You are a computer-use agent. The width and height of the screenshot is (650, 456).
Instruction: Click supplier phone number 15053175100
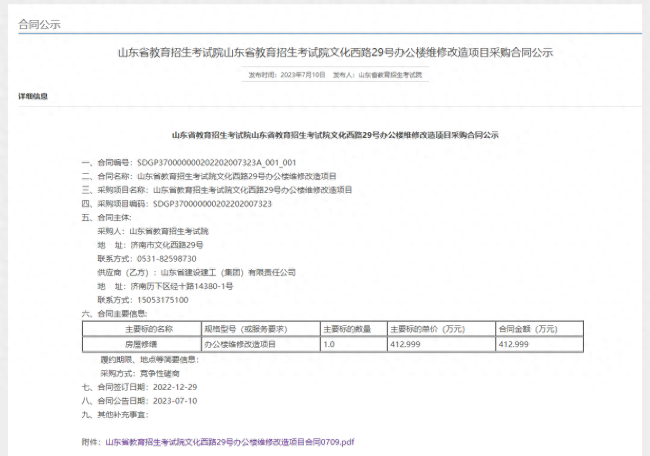click(x=161, y=300)
